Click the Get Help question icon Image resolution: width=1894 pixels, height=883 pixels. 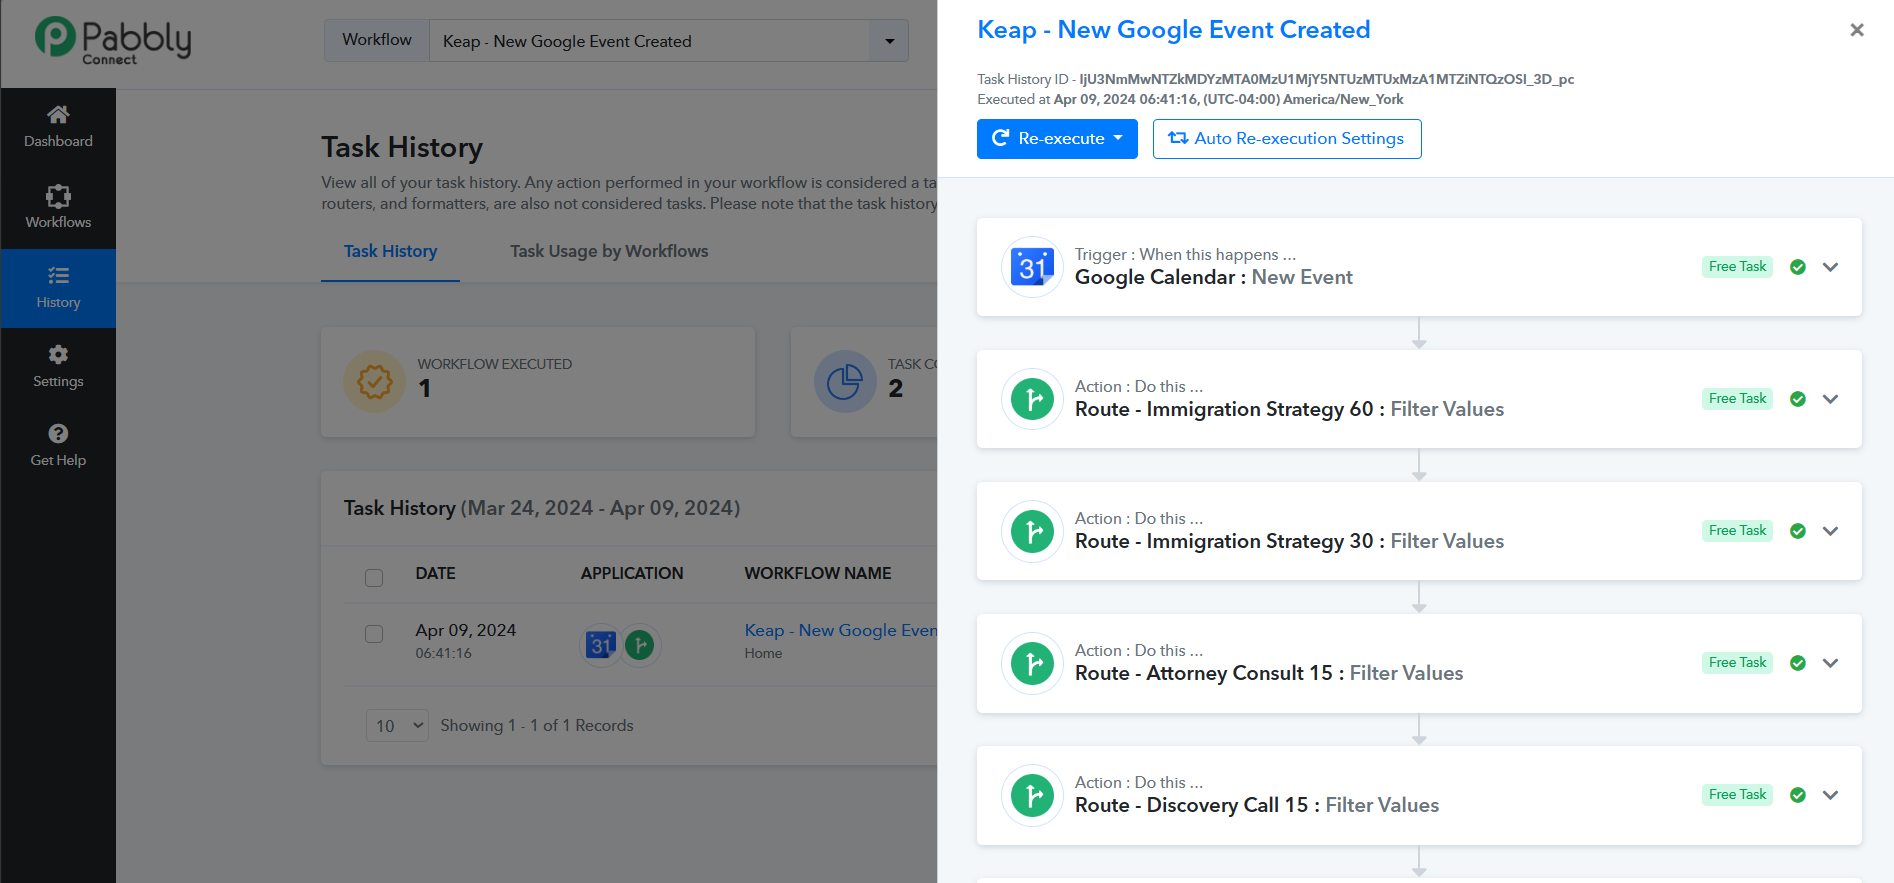tap(58, 433)
